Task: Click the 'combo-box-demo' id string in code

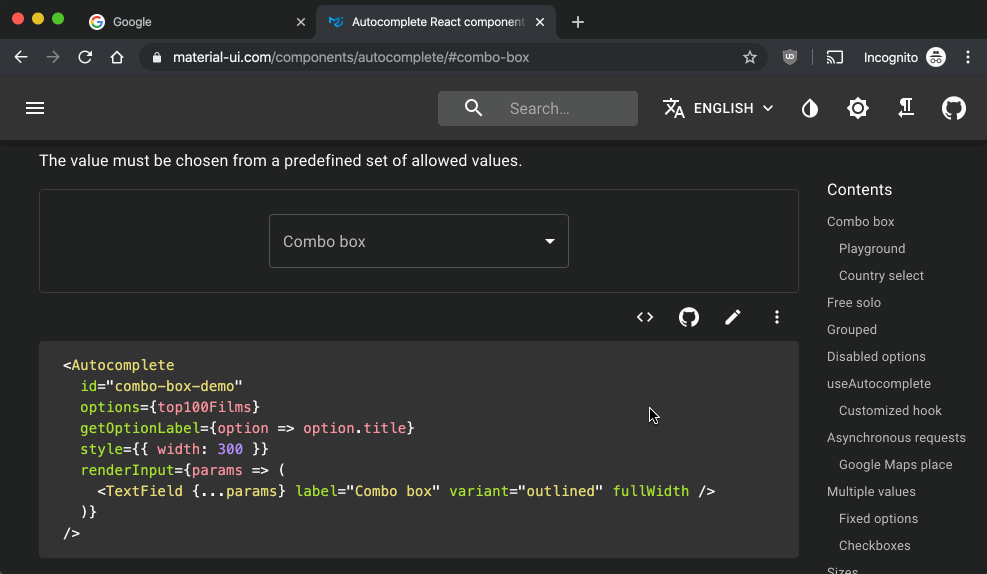Action: tap(174, 386)
